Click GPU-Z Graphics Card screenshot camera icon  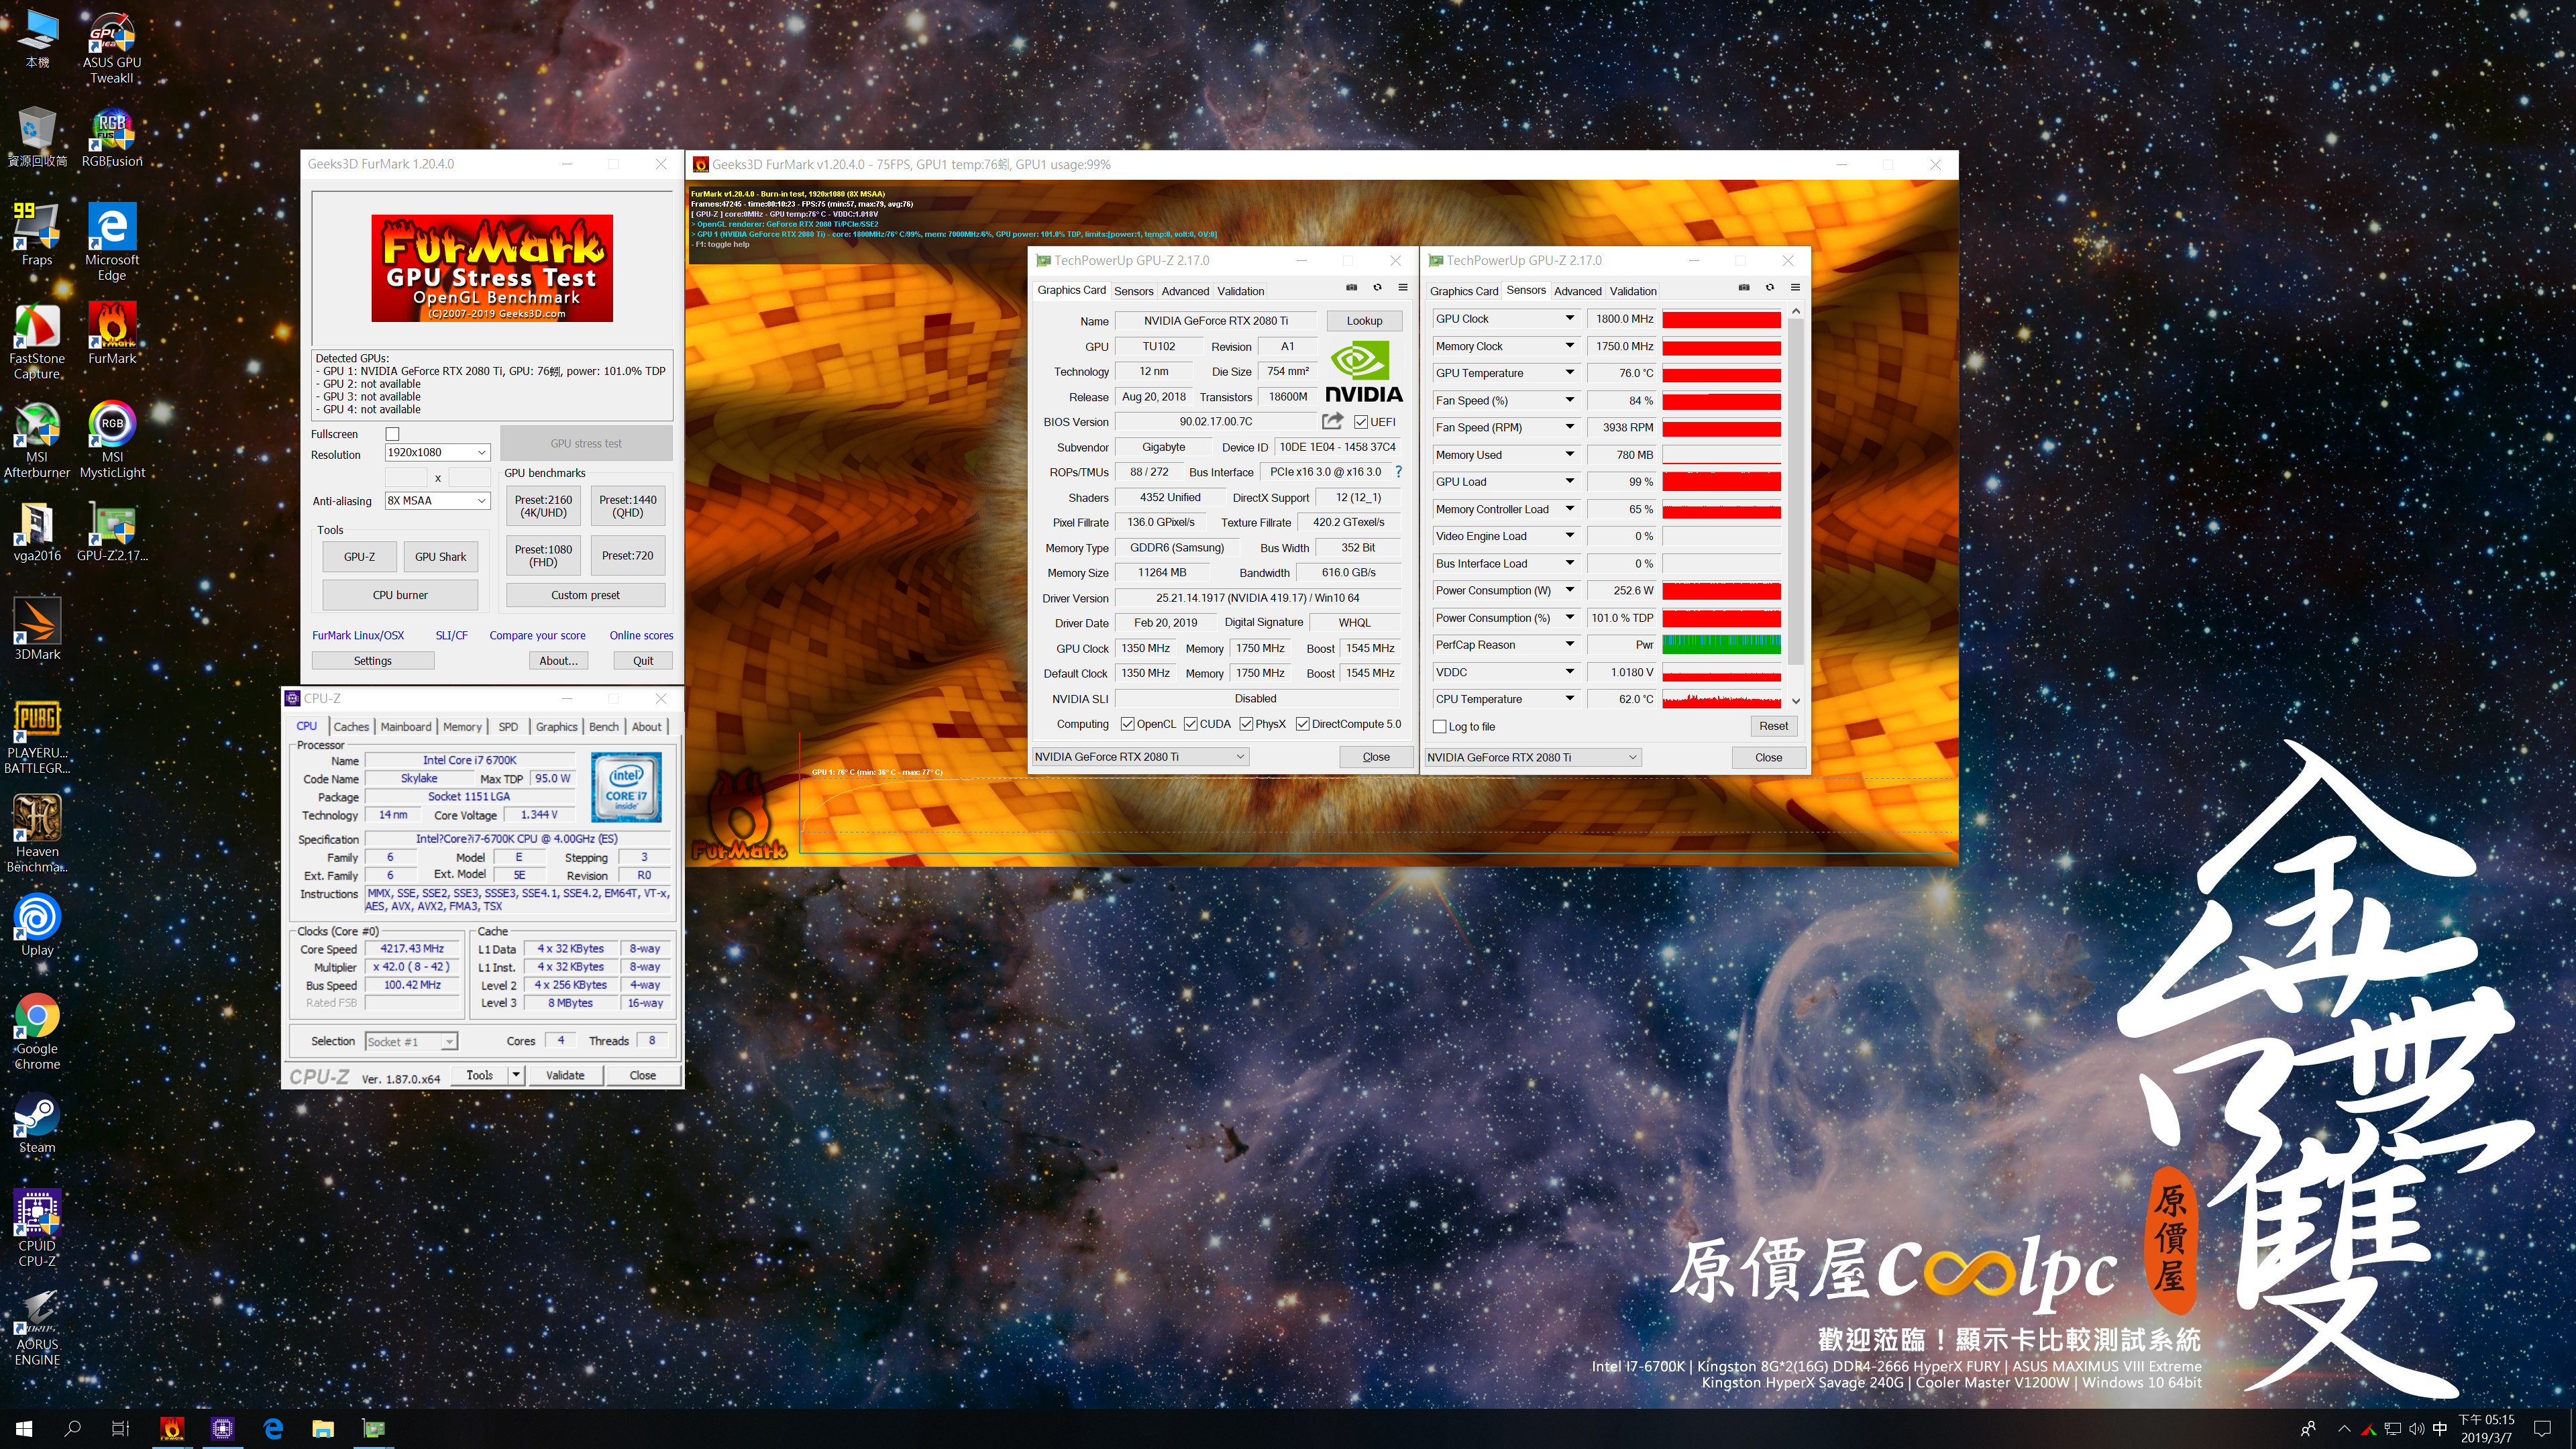(x=1351, y=288)
